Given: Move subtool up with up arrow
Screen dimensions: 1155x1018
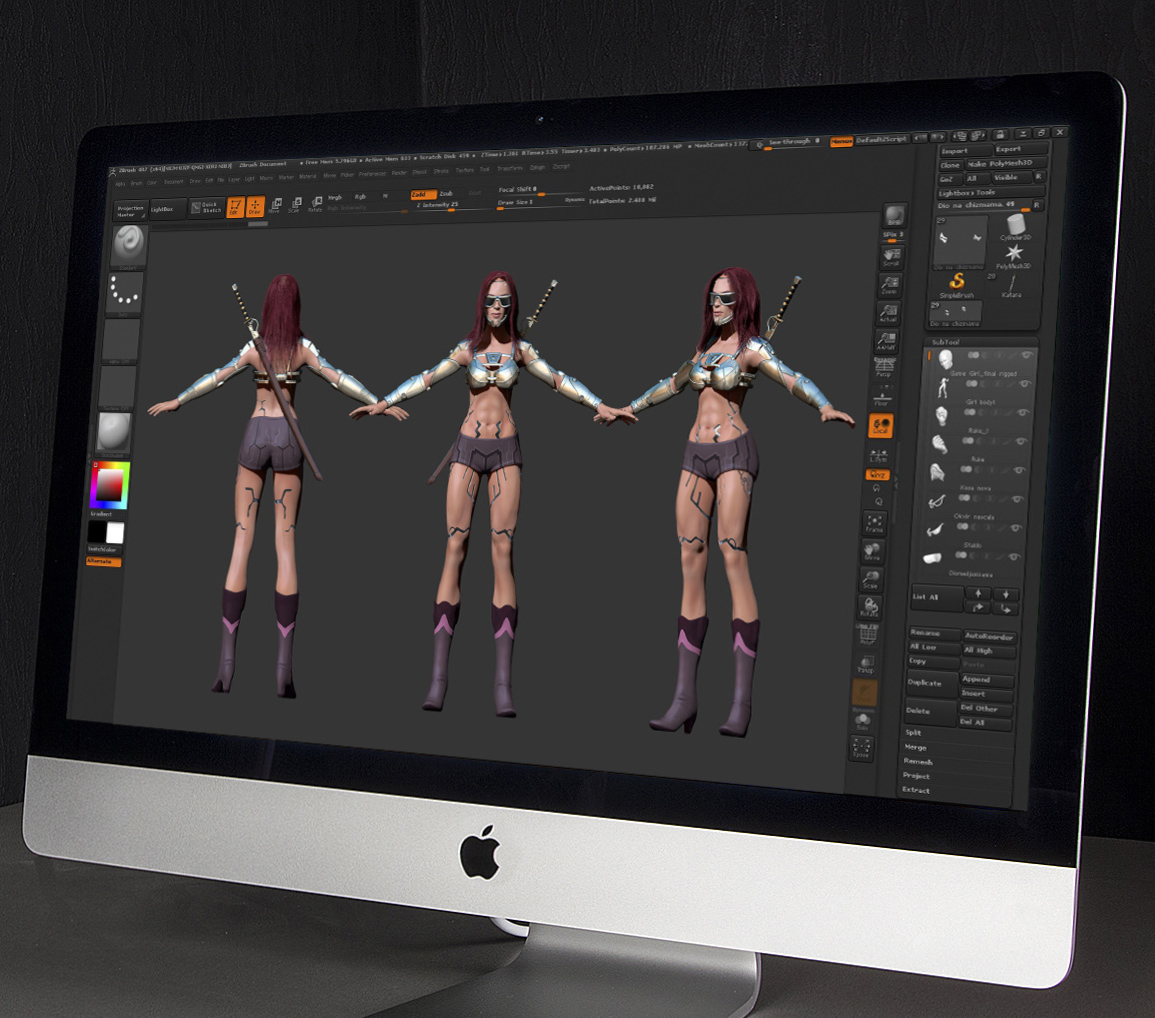Looking at the screenshot, I should 978,594.
